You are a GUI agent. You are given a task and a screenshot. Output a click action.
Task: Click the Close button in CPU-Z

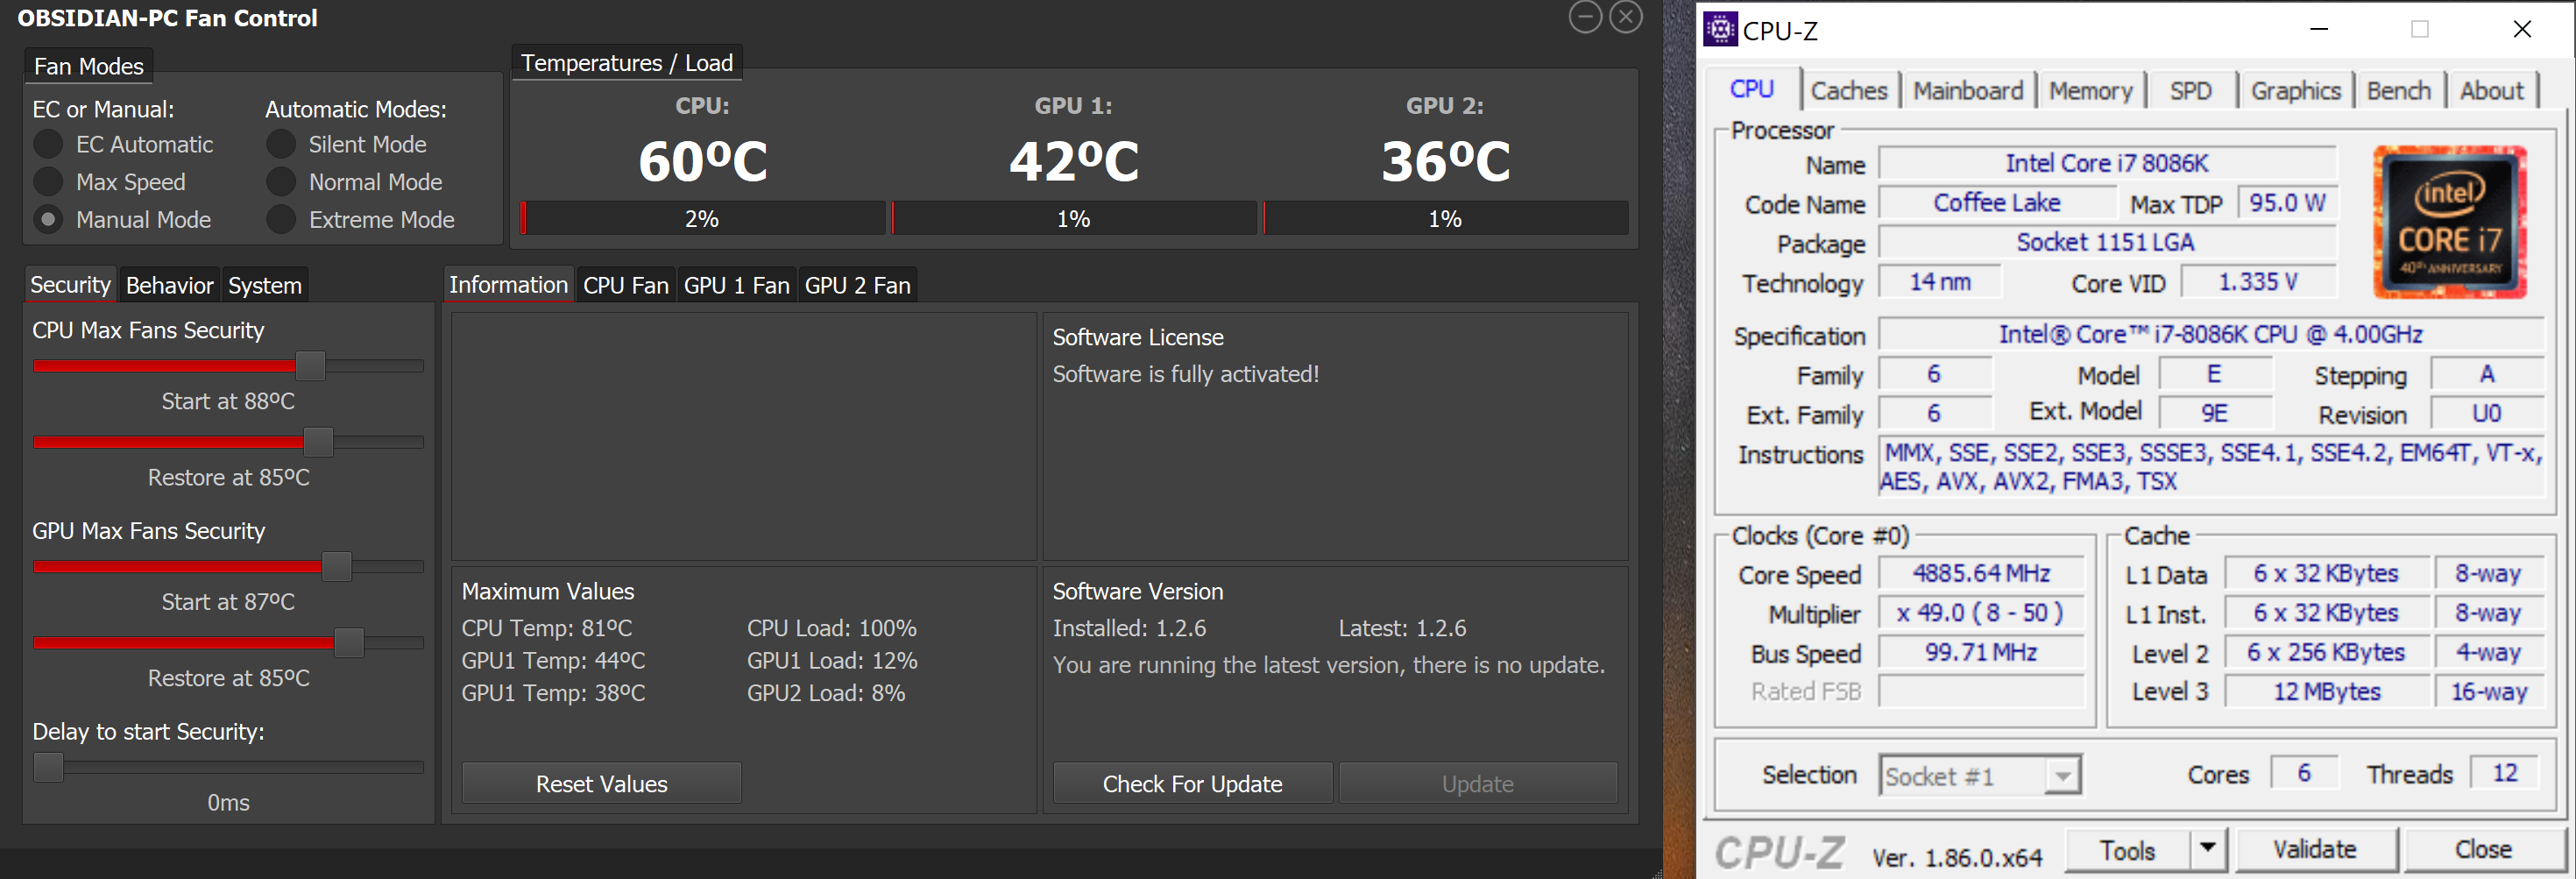coord(2483,849)
